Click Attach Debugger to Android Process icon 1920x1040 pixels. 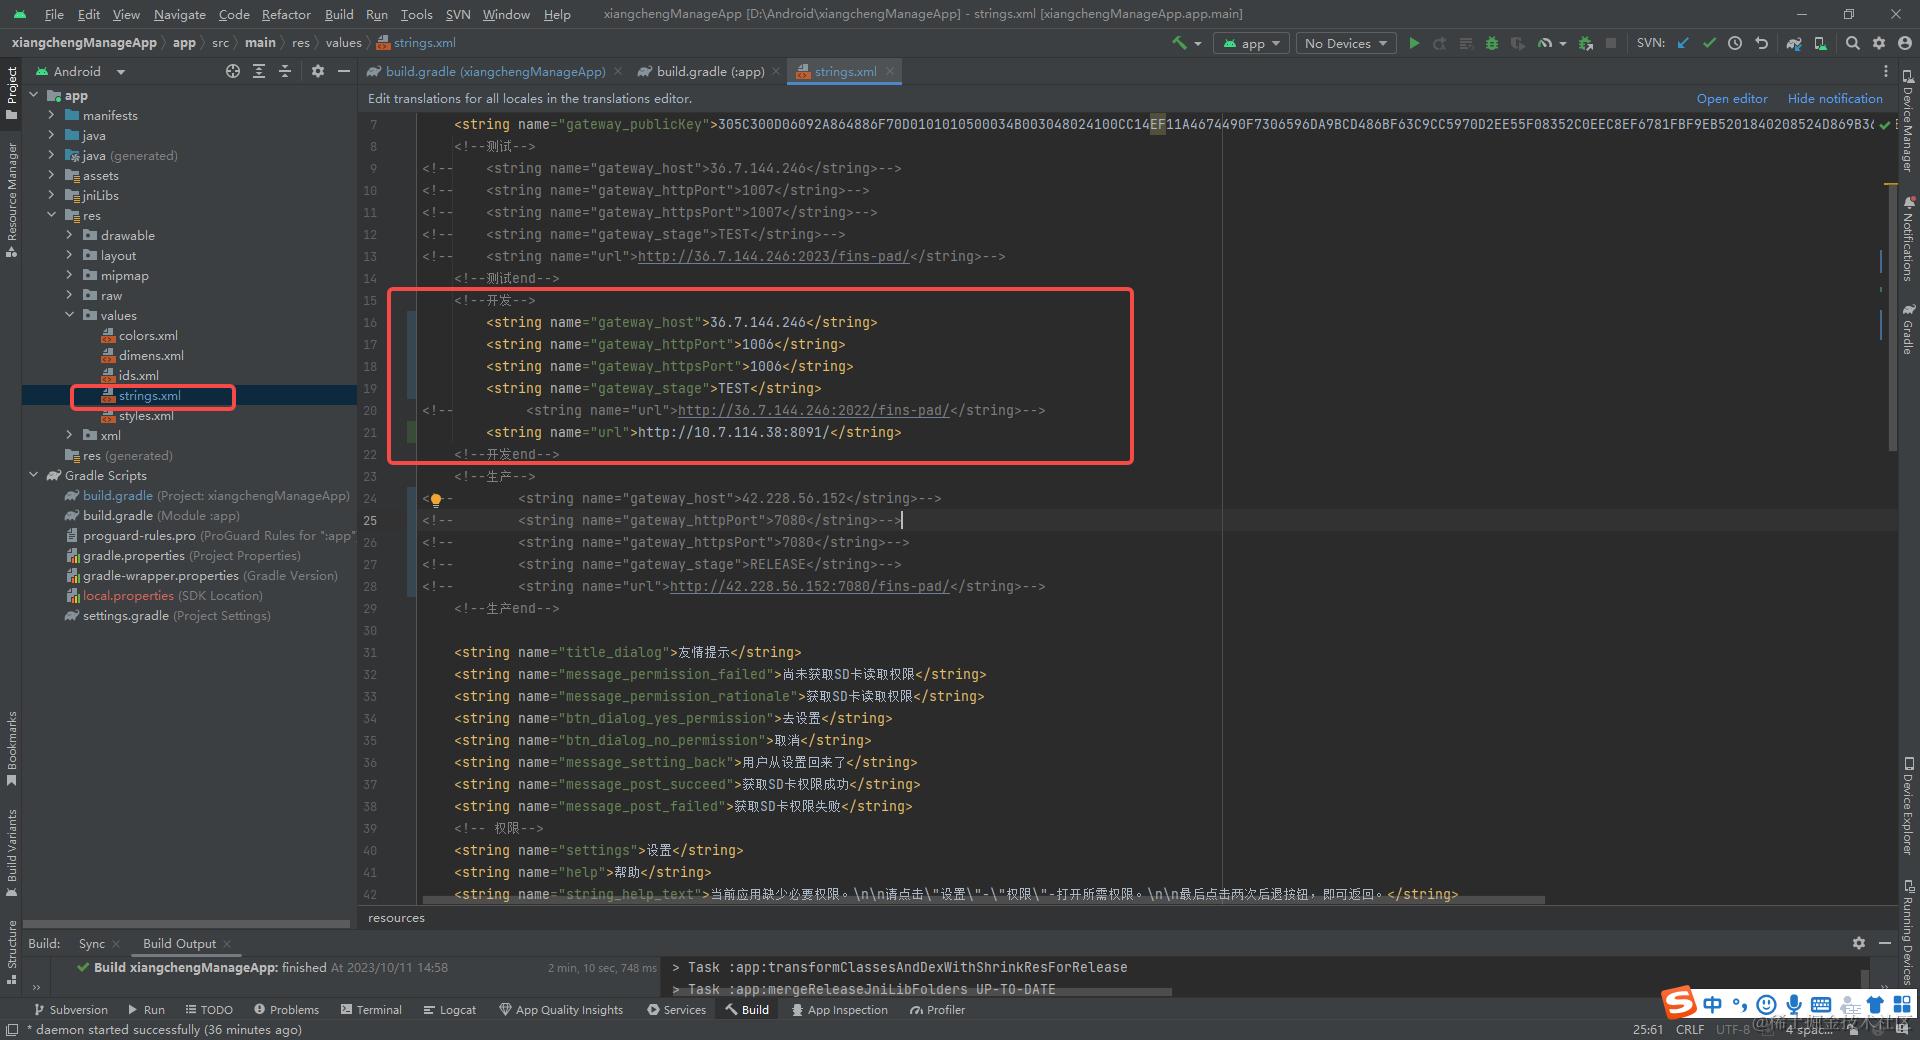click(1585, 43)
